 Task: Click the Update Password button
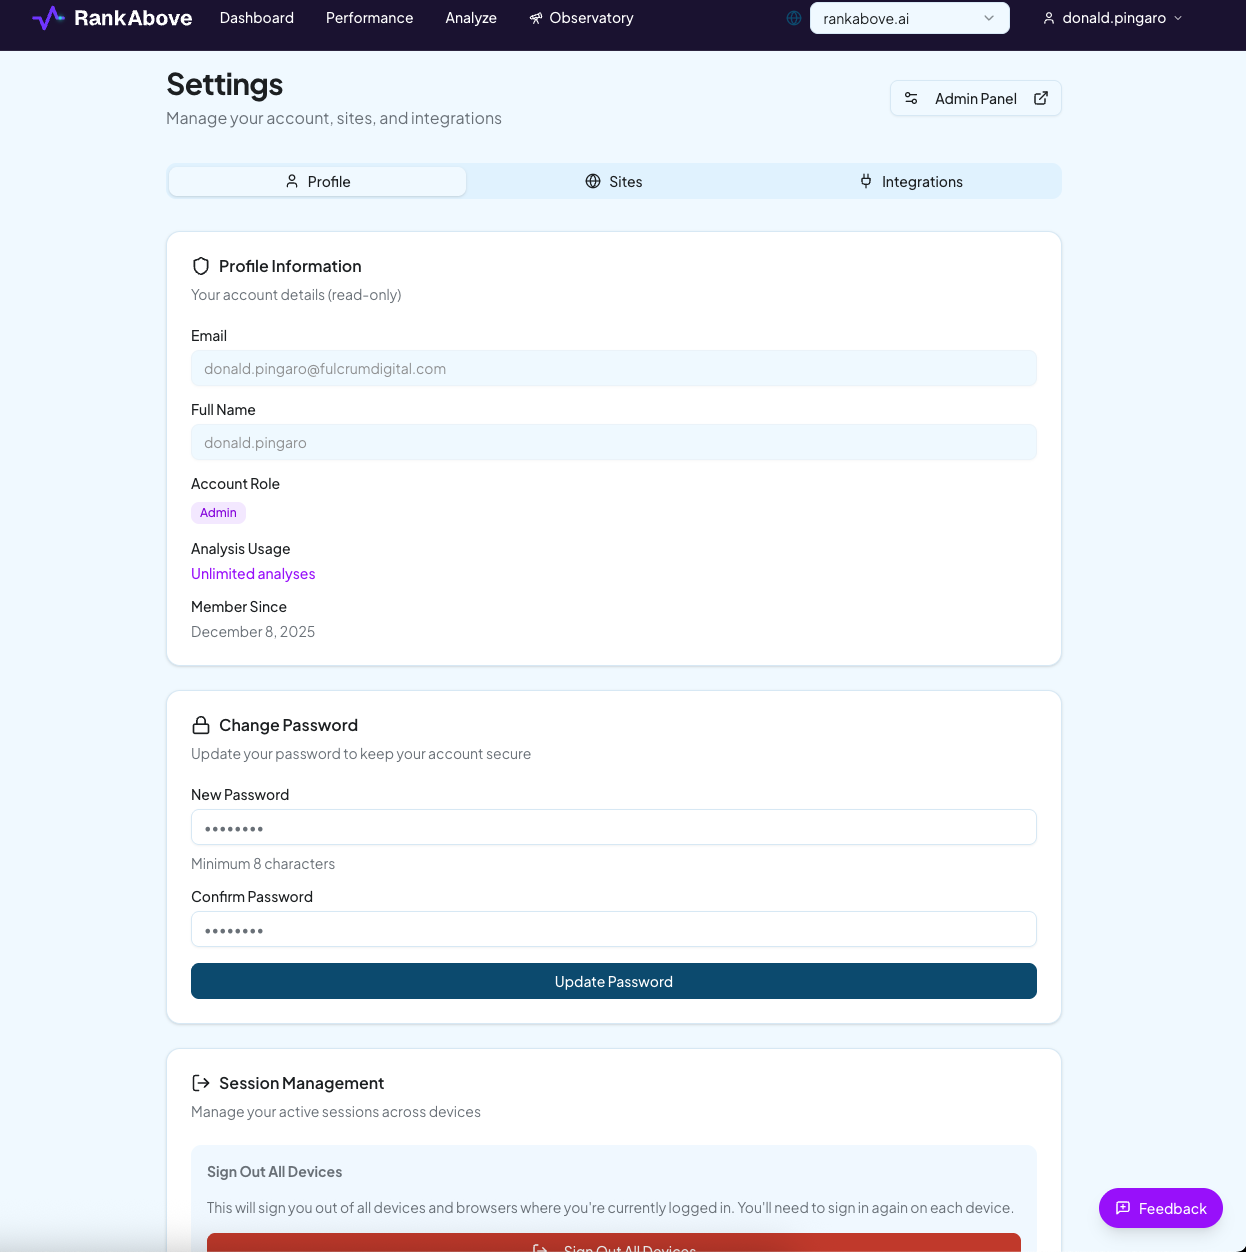click(x=614, y=981)
